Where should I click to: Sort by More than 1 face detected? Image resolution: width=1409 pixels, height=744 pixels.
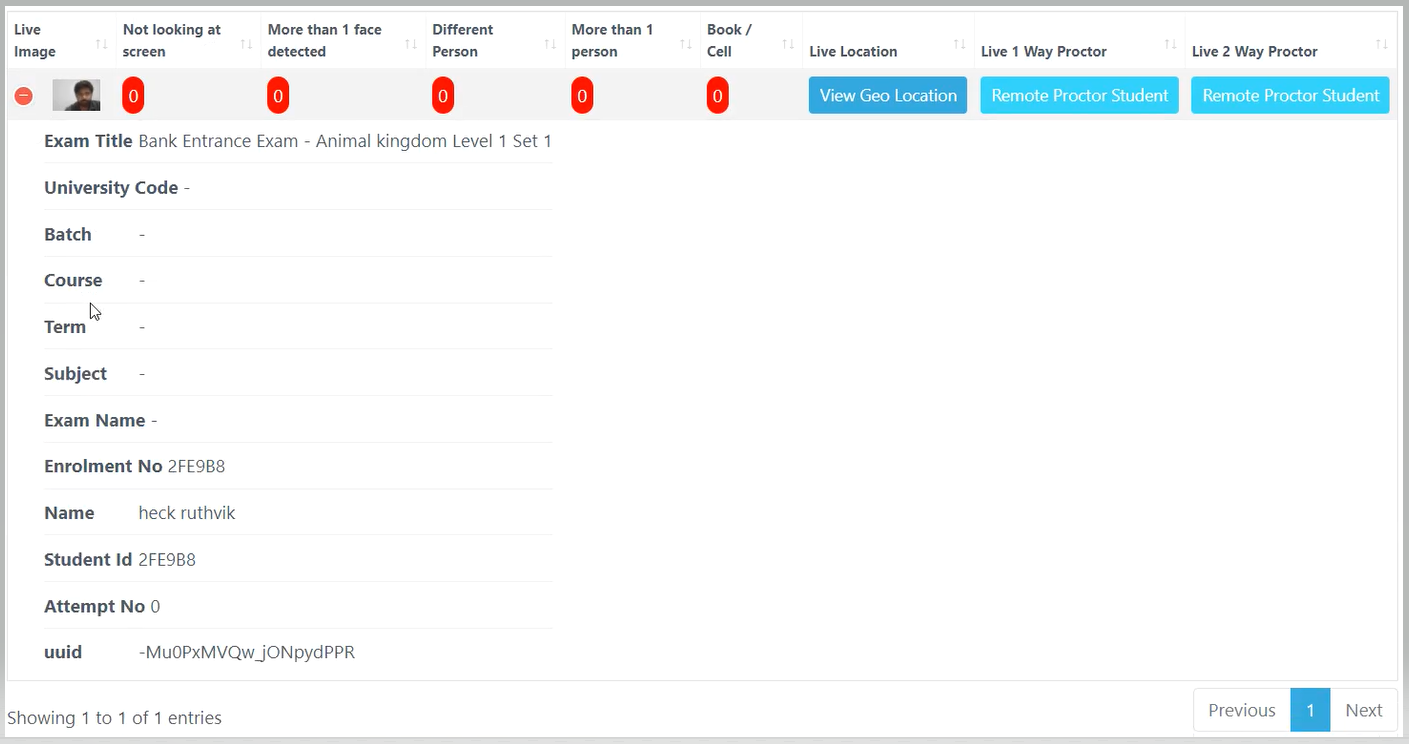[410, 44]
